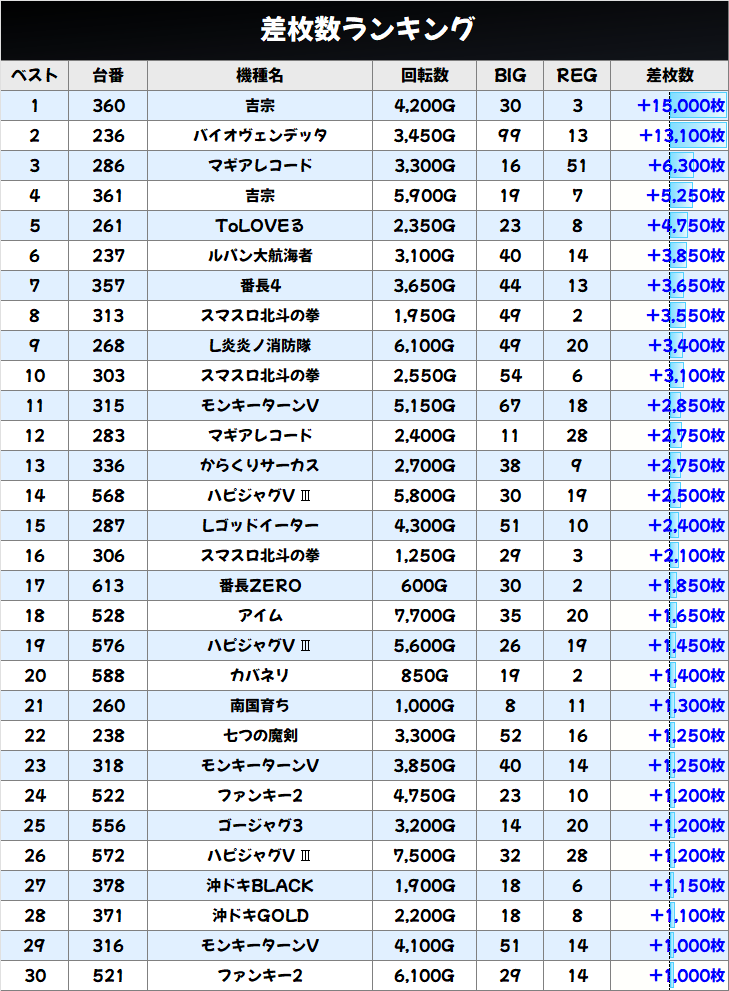This screenshot has width=729, height=991.
Task: Select 番長4 machine name
Action: pyautogui.click(x=260, y=286)
